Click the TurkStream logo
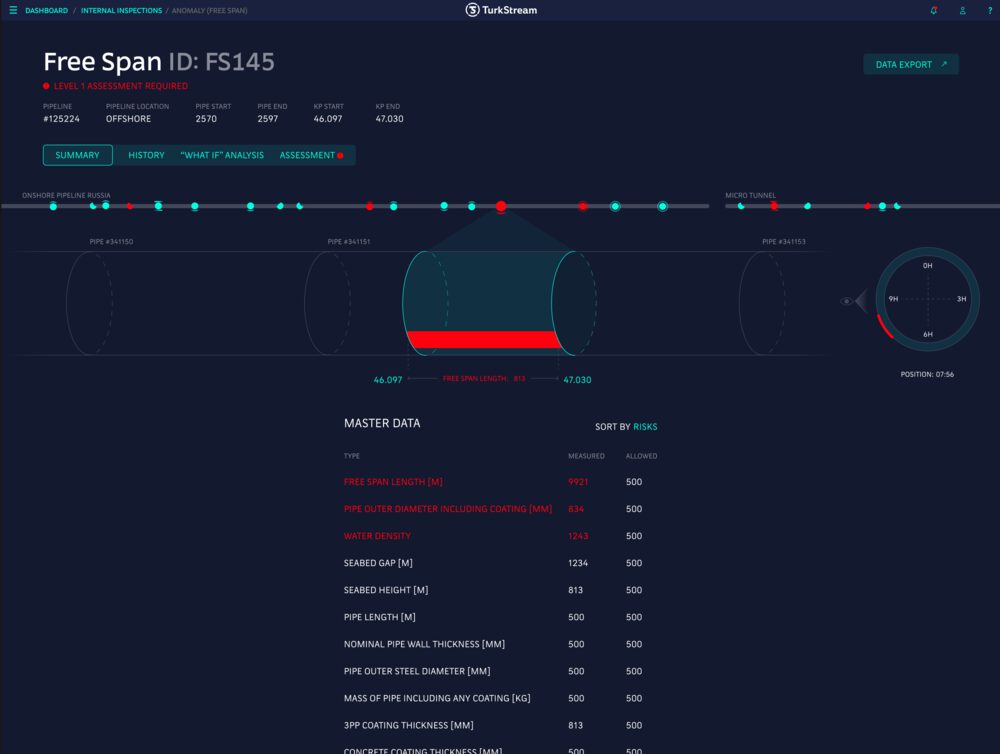Viewport: 1000px width, 754px height. [501, 10]
